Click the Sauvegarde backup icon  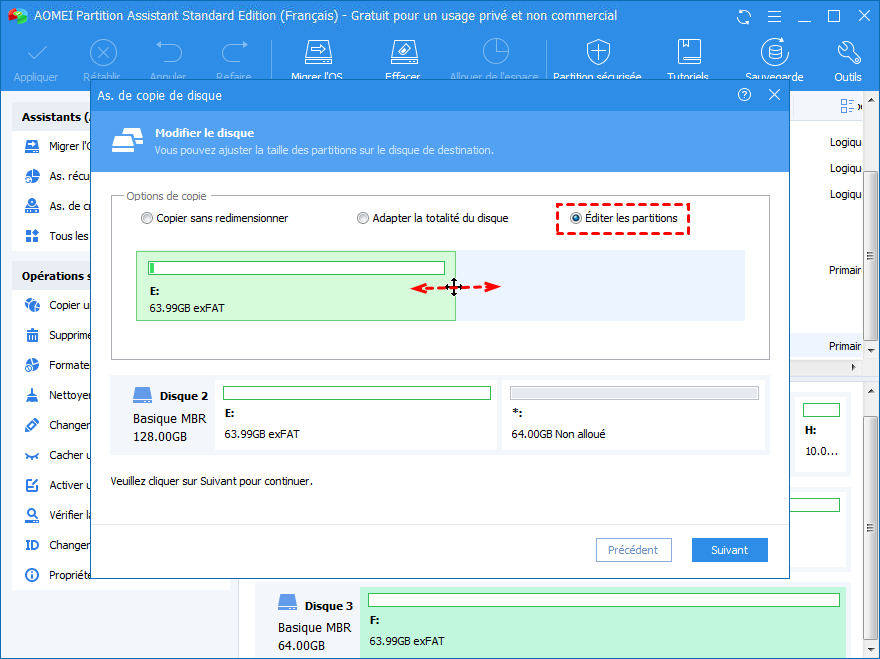(x=773, y=53)
